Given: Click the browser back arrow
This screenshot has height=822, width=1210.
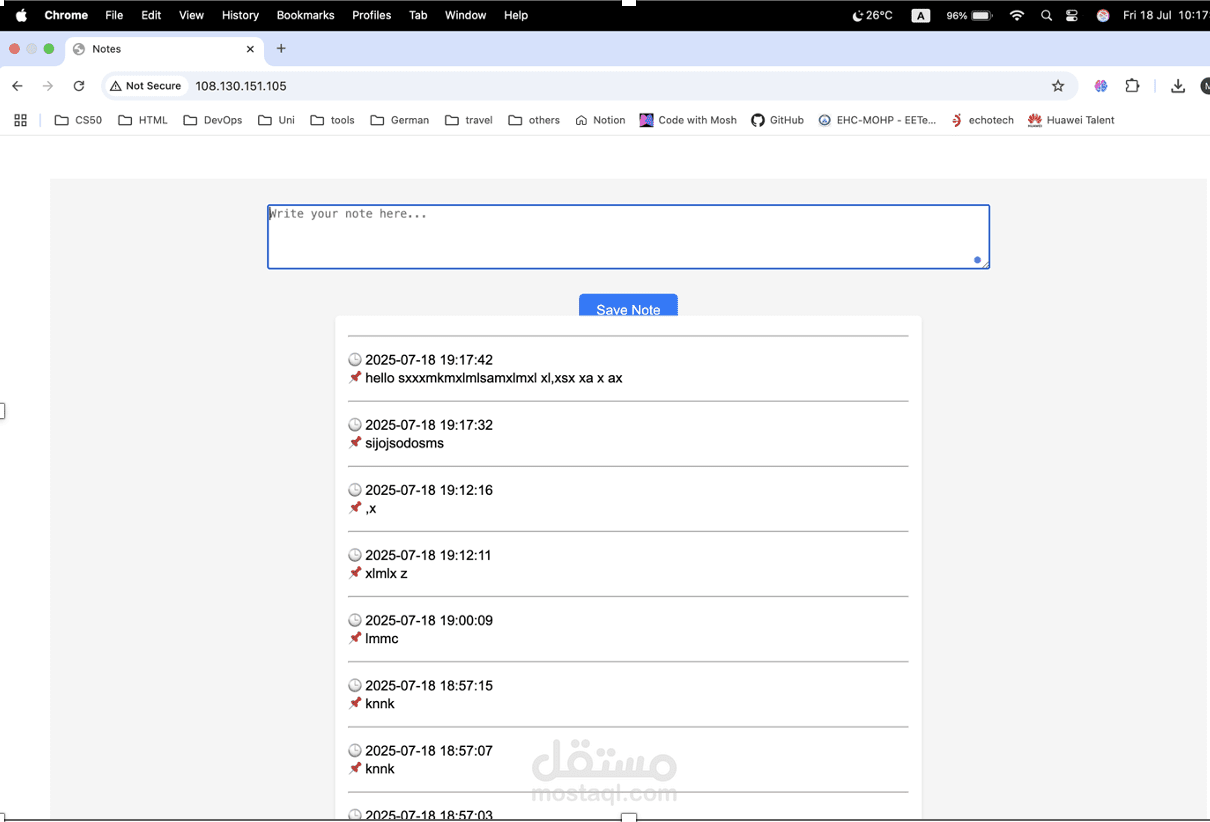Looking at the screenshot, I should (17, 86).
